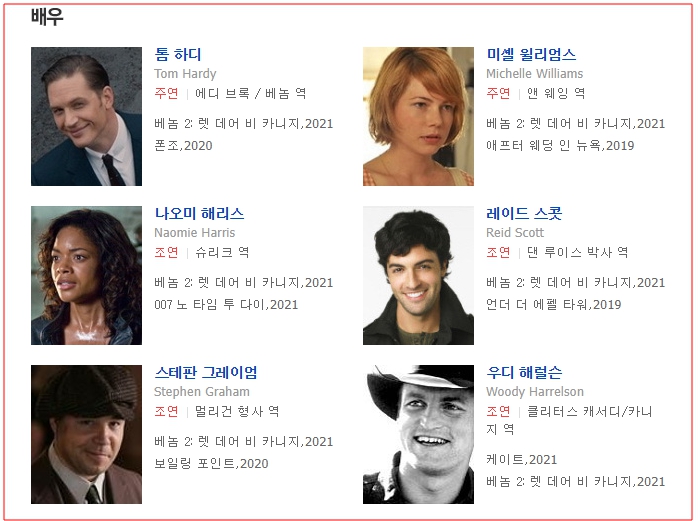Open the 미셸 윌리엄스 name link
The image size is (700, 521).
531,54
